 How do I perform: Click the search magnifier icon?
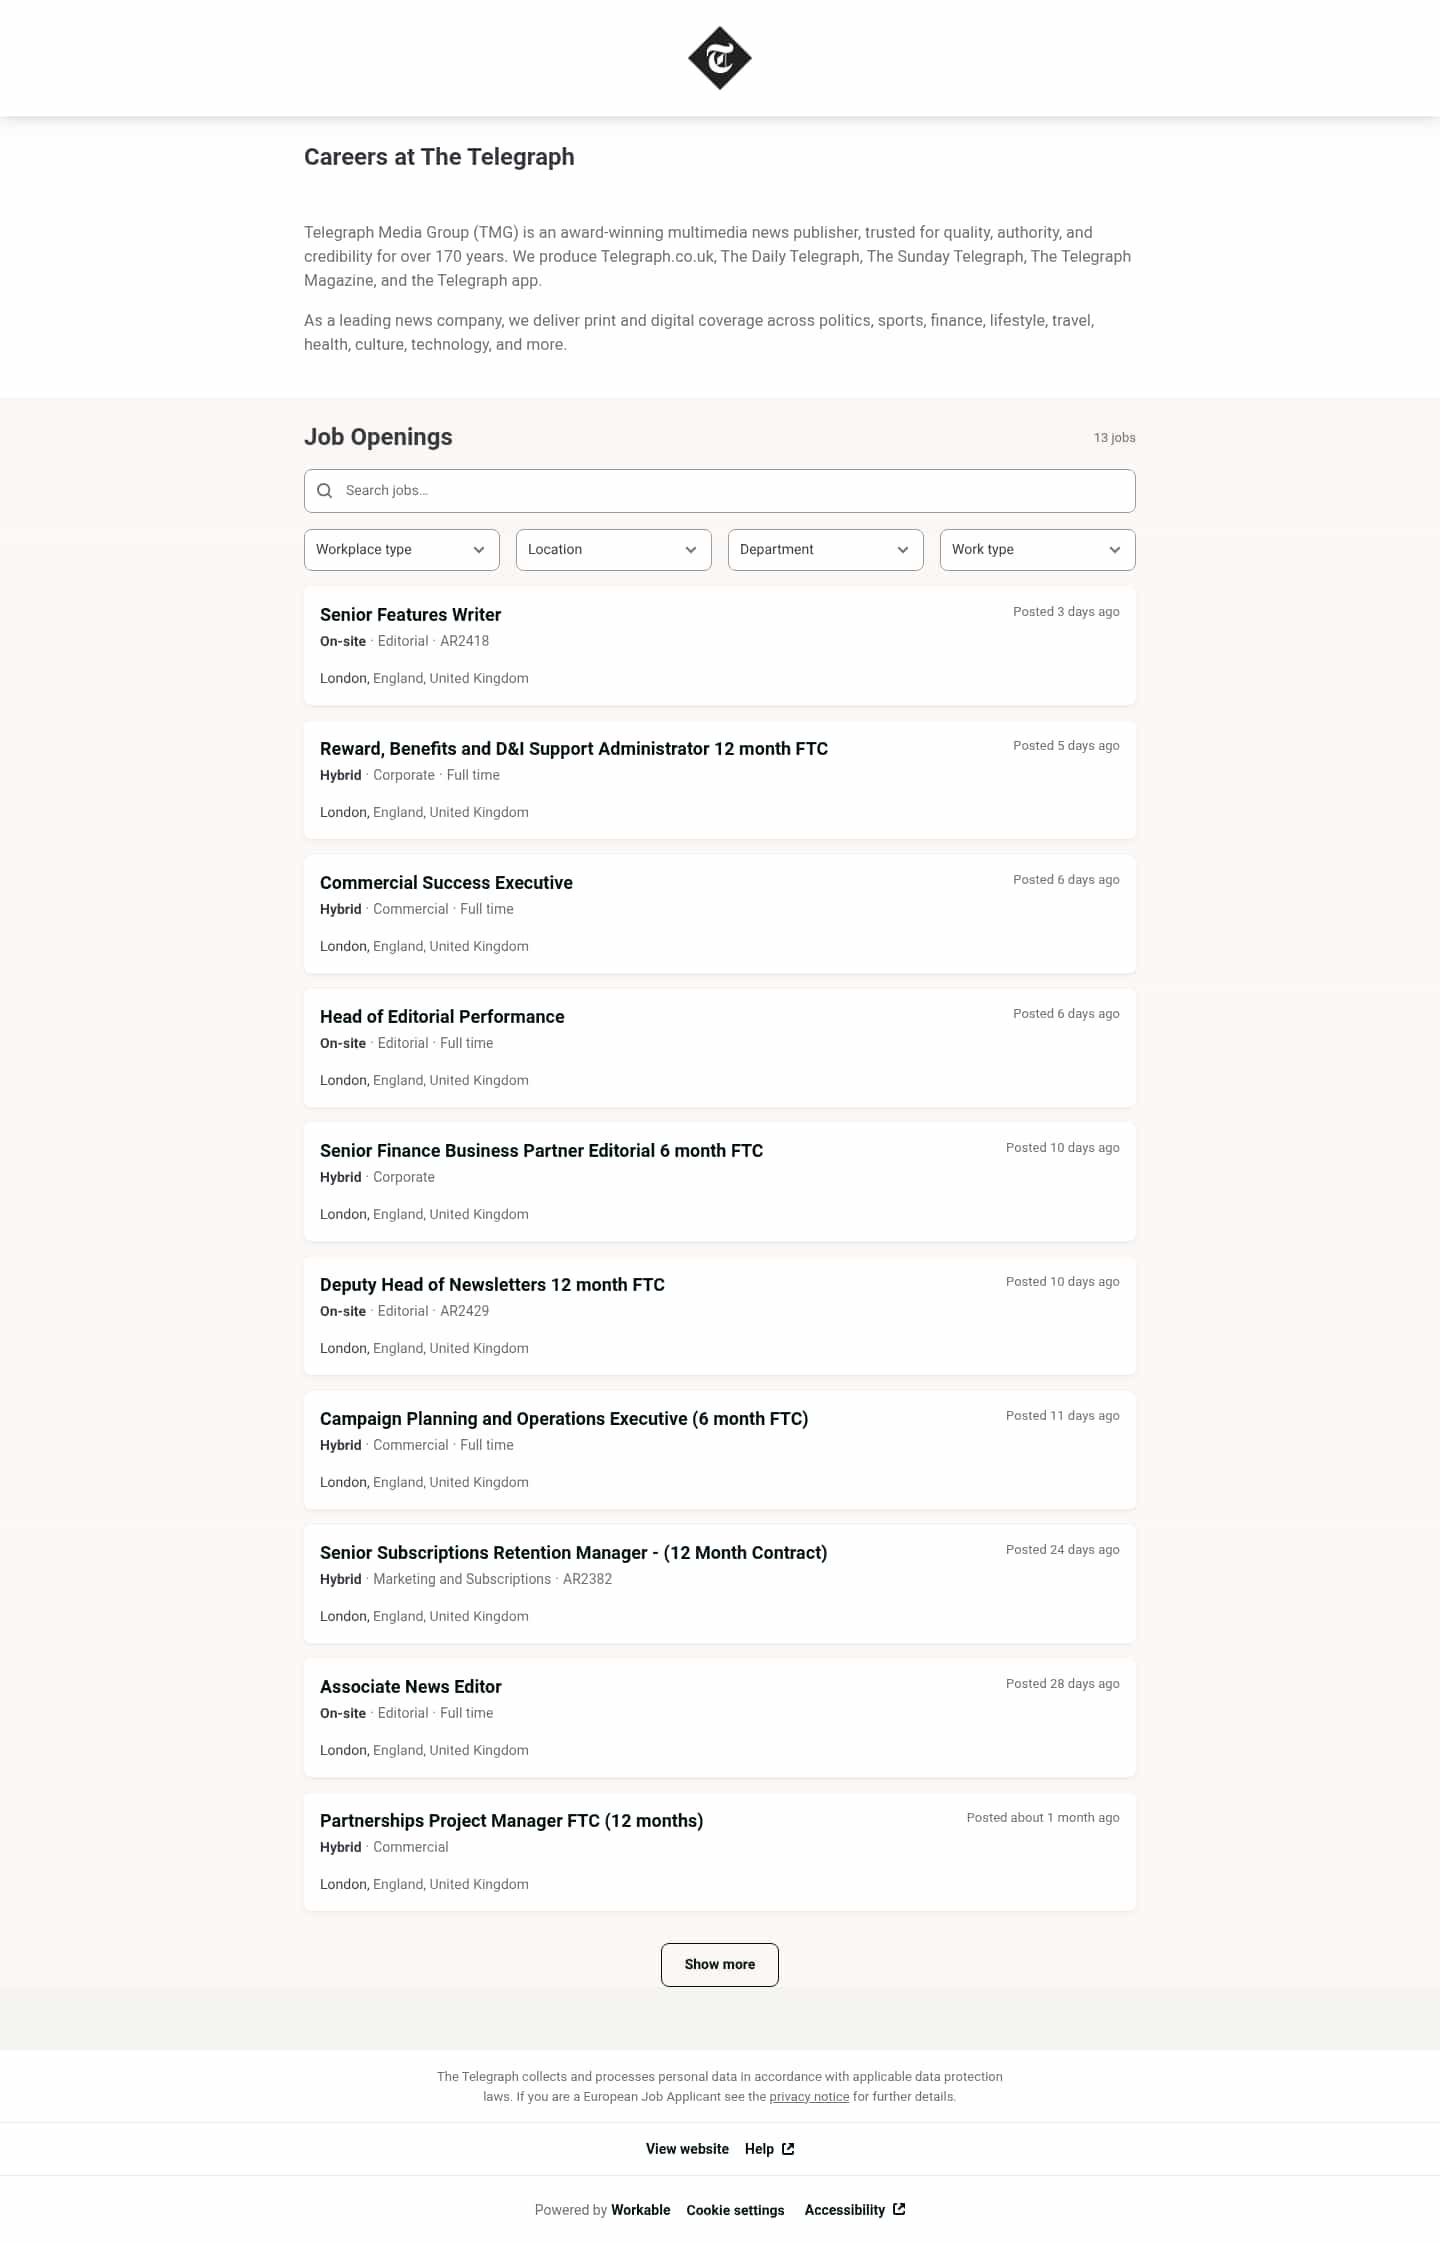(324, 491)
